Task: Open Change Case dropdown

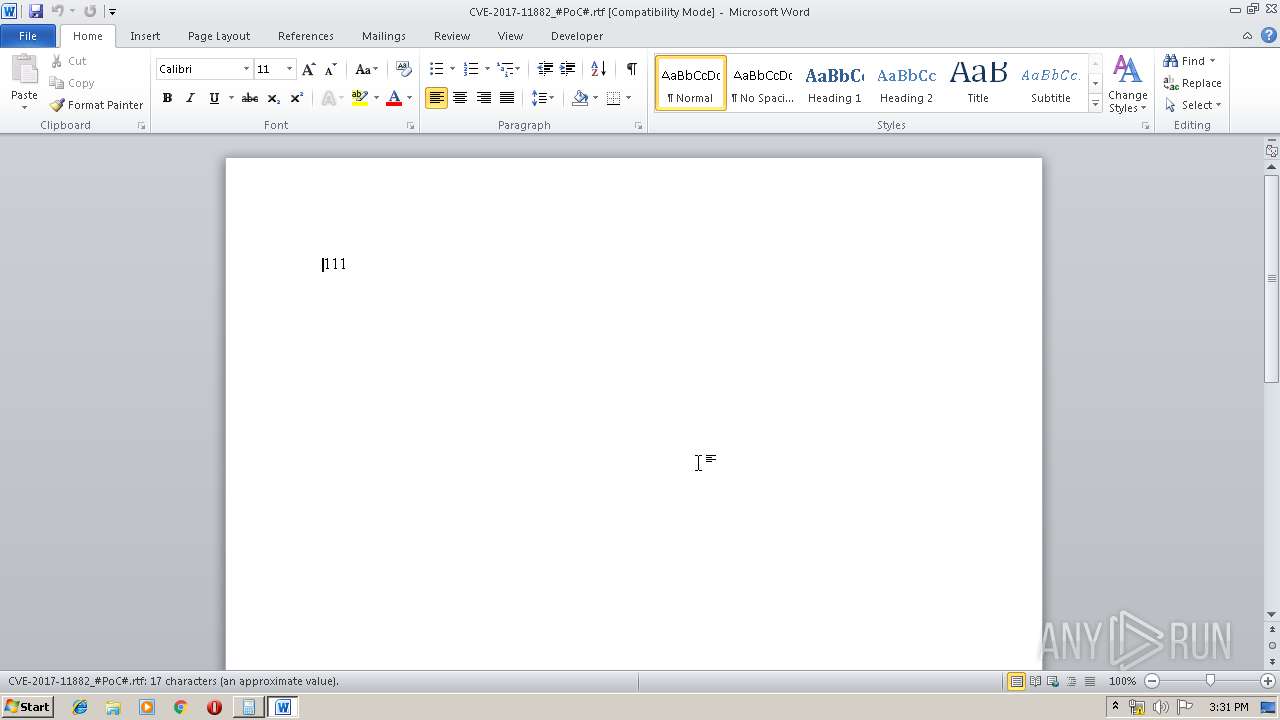Action: [367, 69]
